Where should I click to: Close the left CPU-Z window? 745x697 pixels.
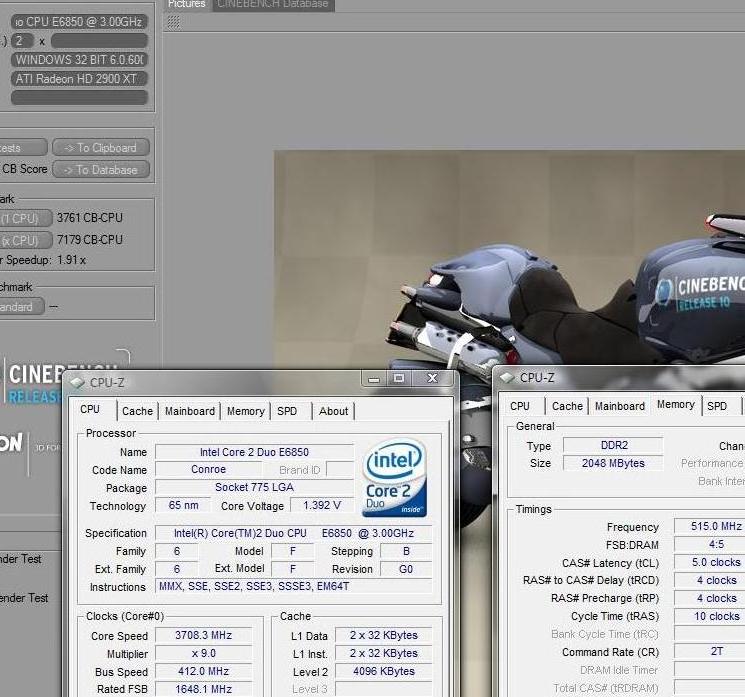pos(432,379)
